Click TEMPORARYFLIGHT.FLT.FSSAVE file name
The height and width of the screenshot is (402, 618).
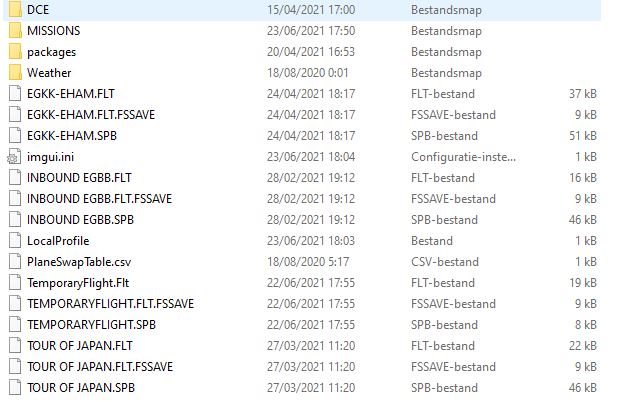pyautogui.click(x=110, y=303)
